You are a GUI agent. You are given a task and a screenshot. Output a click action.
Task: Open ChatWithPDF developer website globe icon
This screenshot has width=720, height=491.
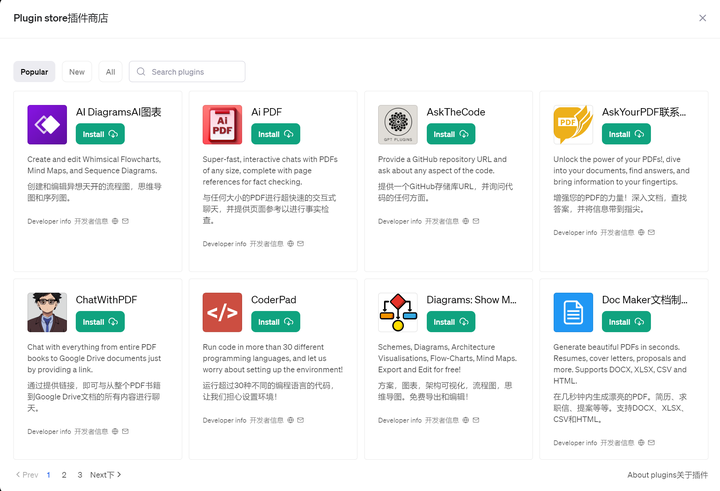click(x=115, y=431)
